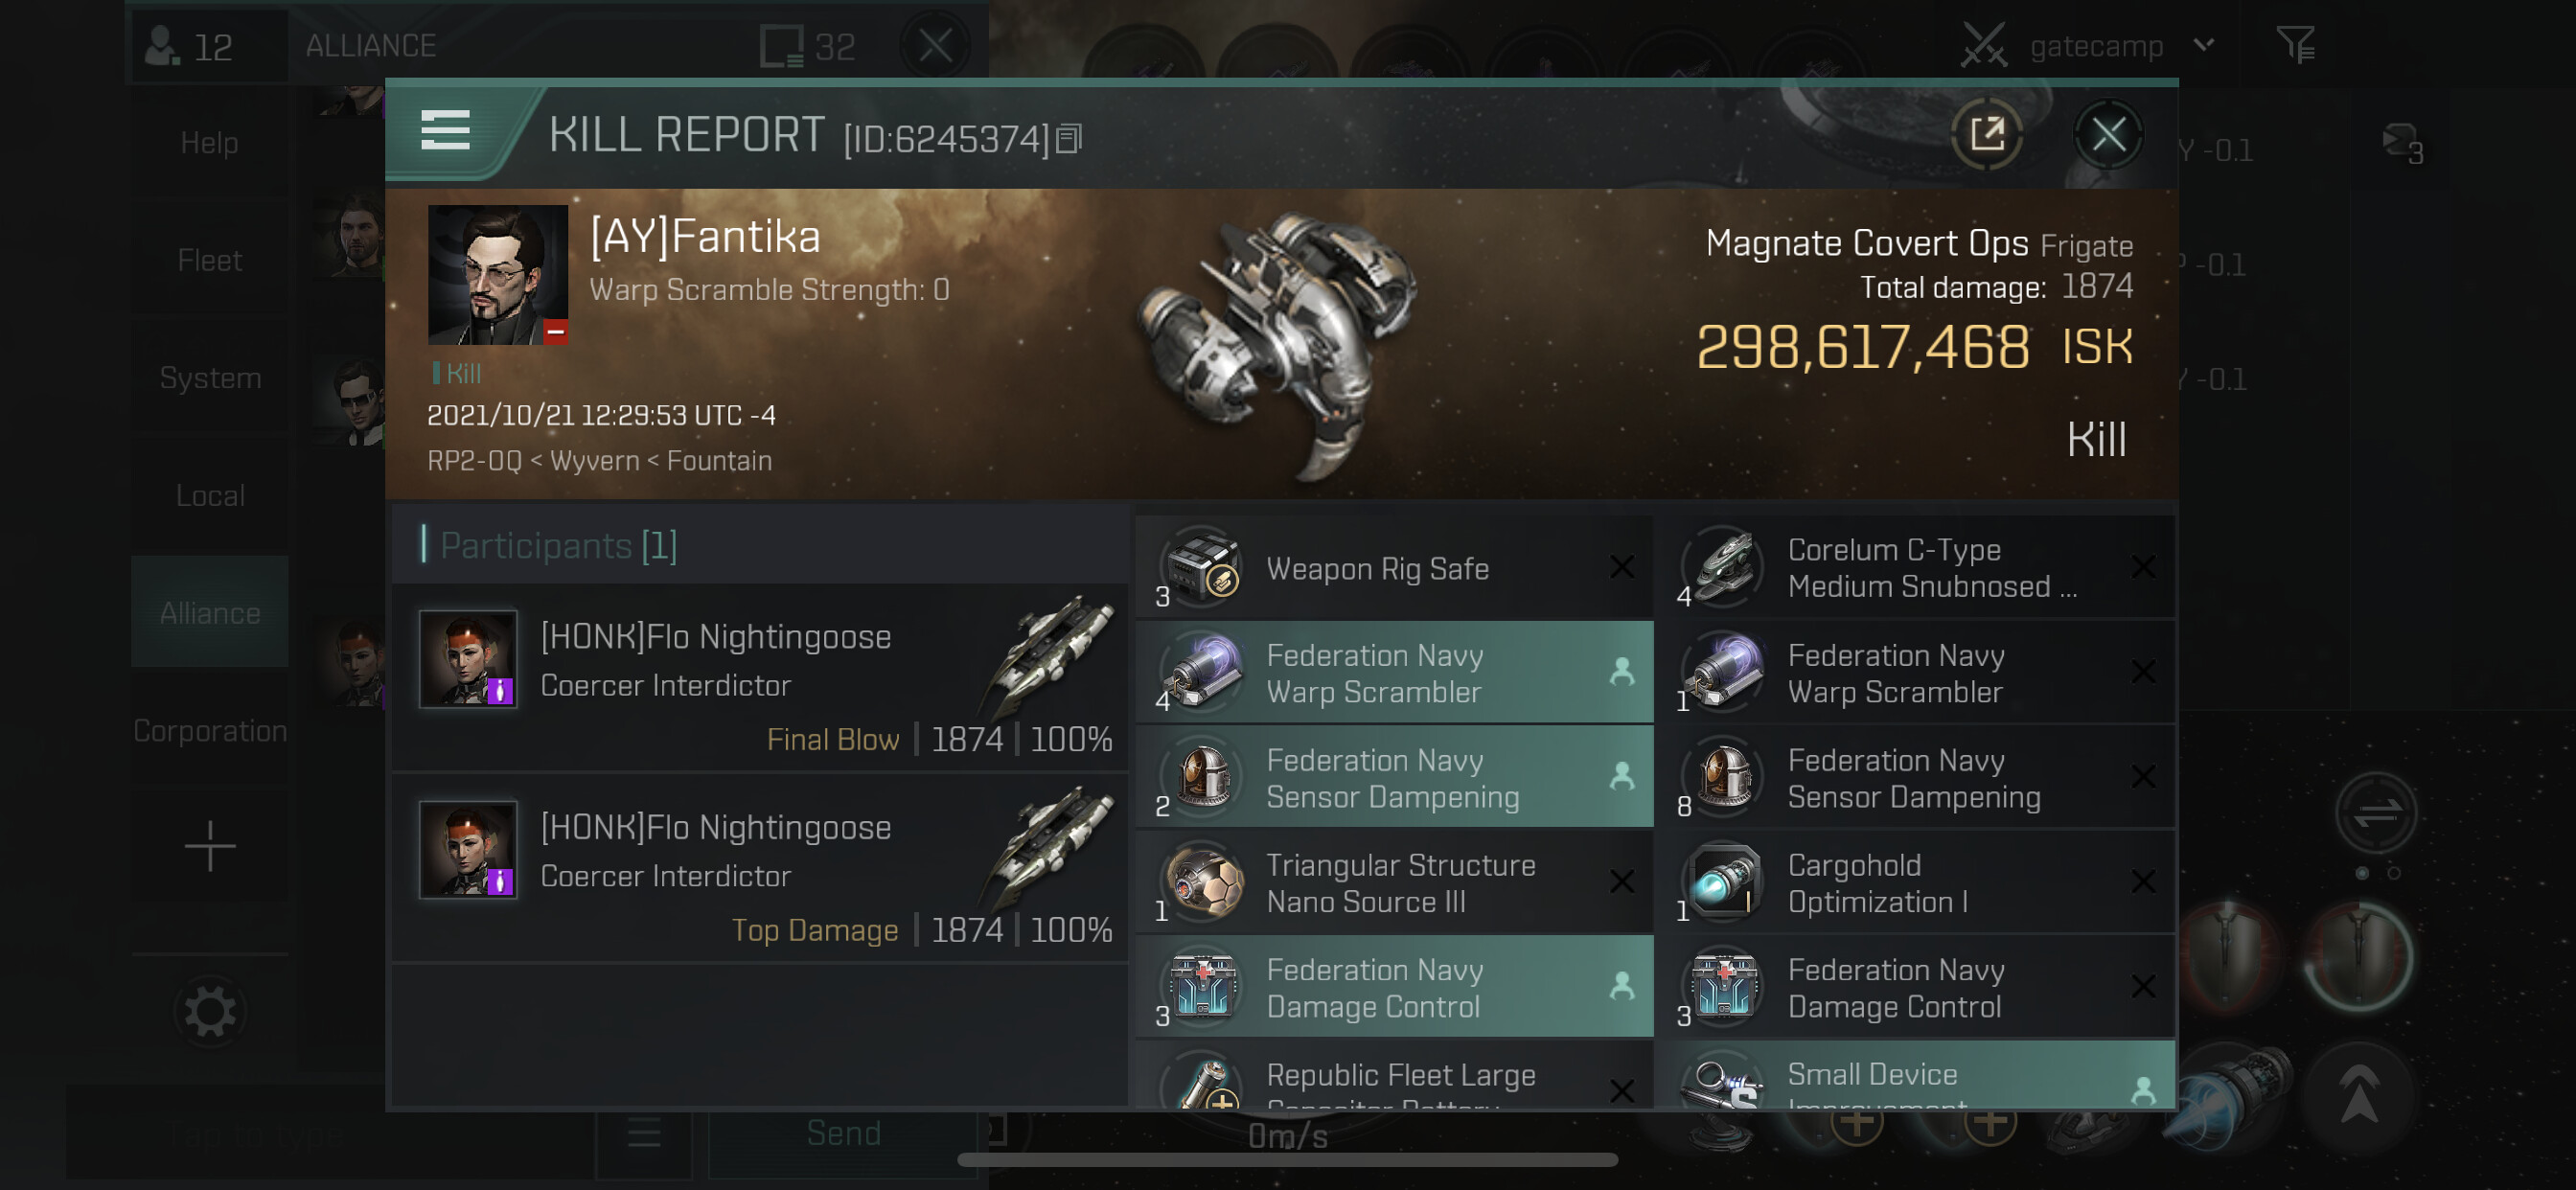
Task: Send the chat message
Action: click(843, 1133)
